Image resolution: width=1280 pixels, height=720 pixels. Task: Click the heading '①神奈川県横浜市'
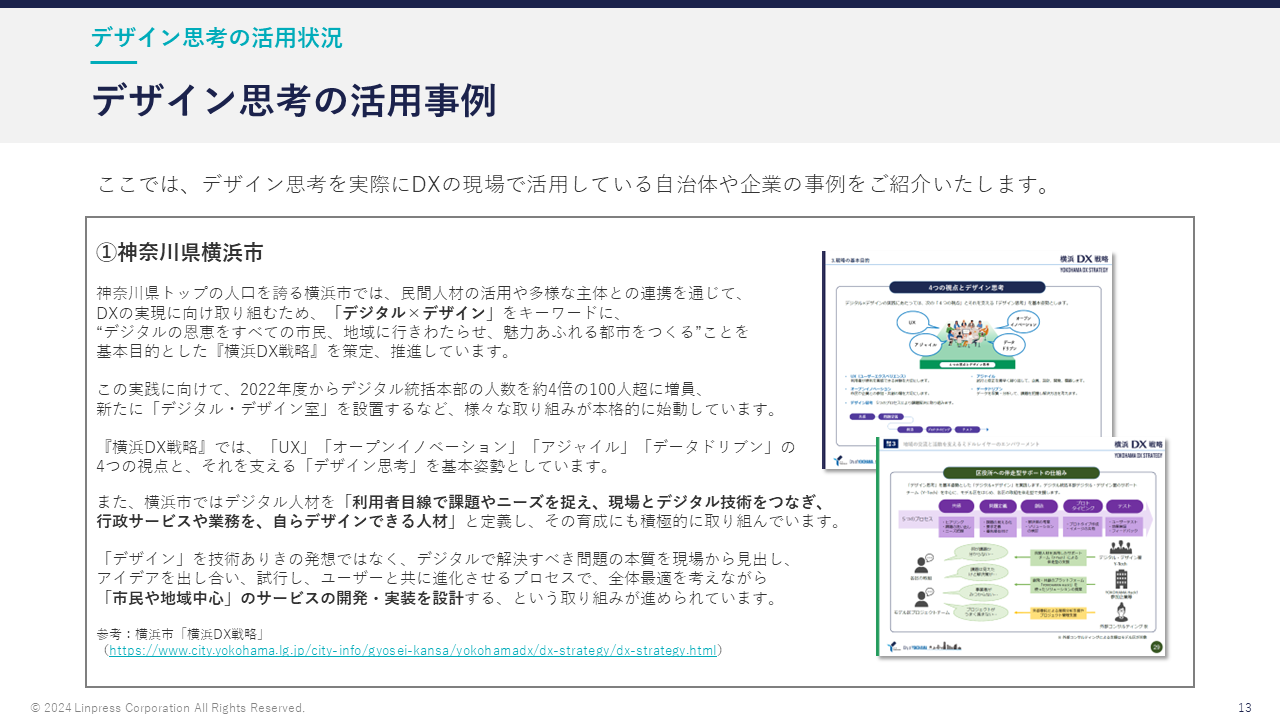(x=180, y=252)
